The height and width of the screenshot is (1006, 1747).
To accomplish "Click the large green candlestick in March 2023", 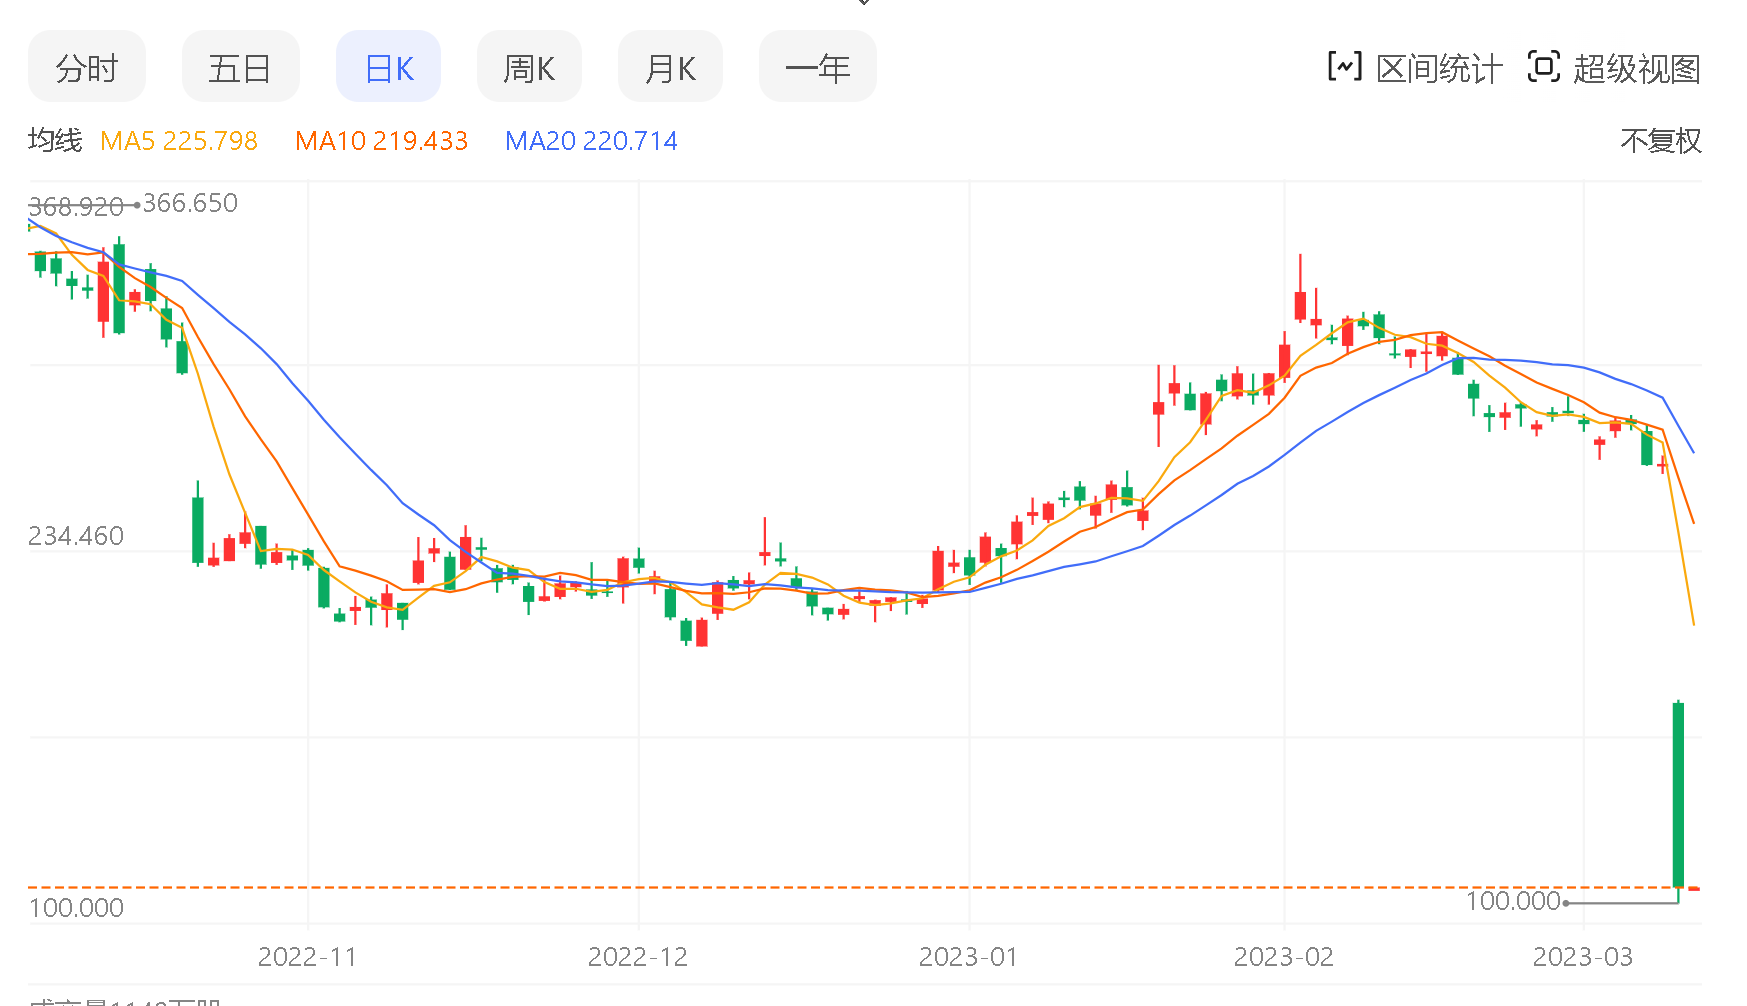I will (x=1678, y=794).
